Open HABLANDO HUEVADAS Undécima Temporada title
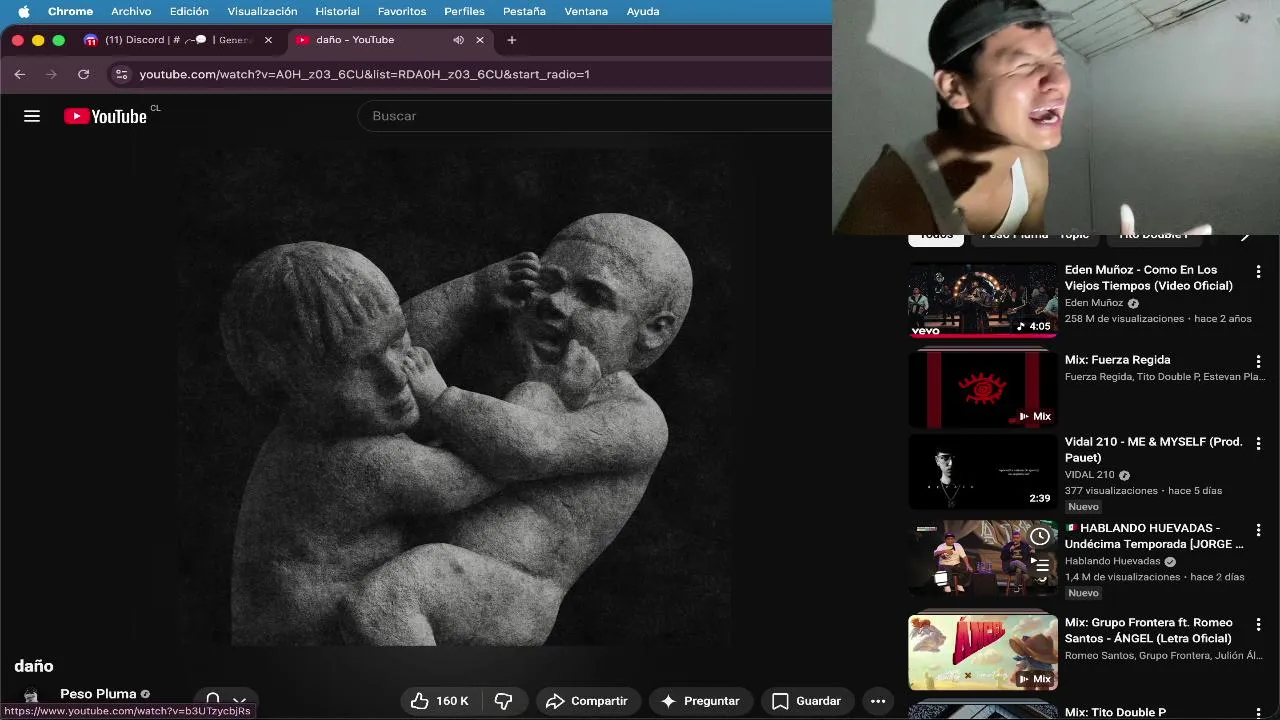This screenshot has height=720, width=1280. click(1155, 536)
